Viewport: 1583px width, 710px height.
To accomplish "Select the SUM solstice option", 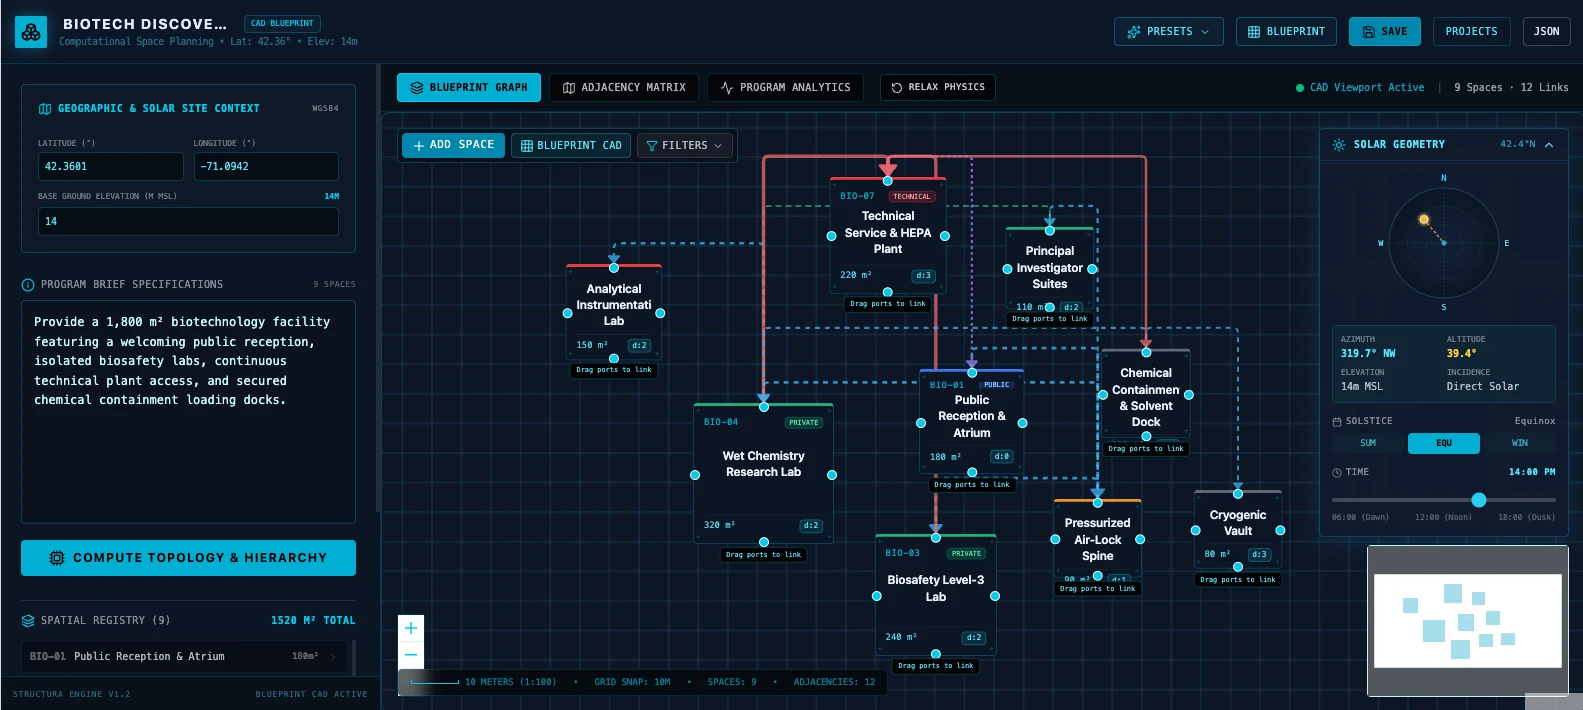I will [1368, 443].
